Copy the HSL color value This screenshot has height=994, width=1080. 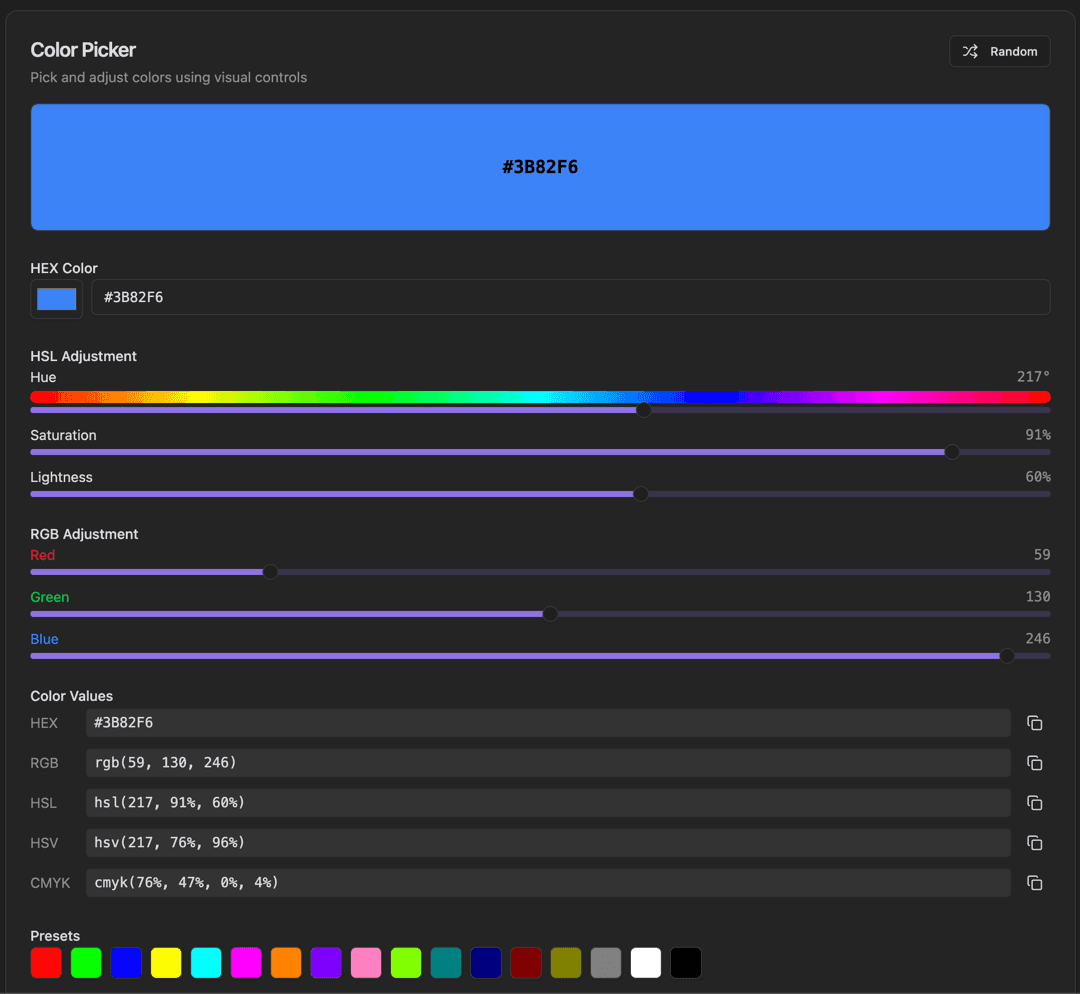pos(1034,802)
